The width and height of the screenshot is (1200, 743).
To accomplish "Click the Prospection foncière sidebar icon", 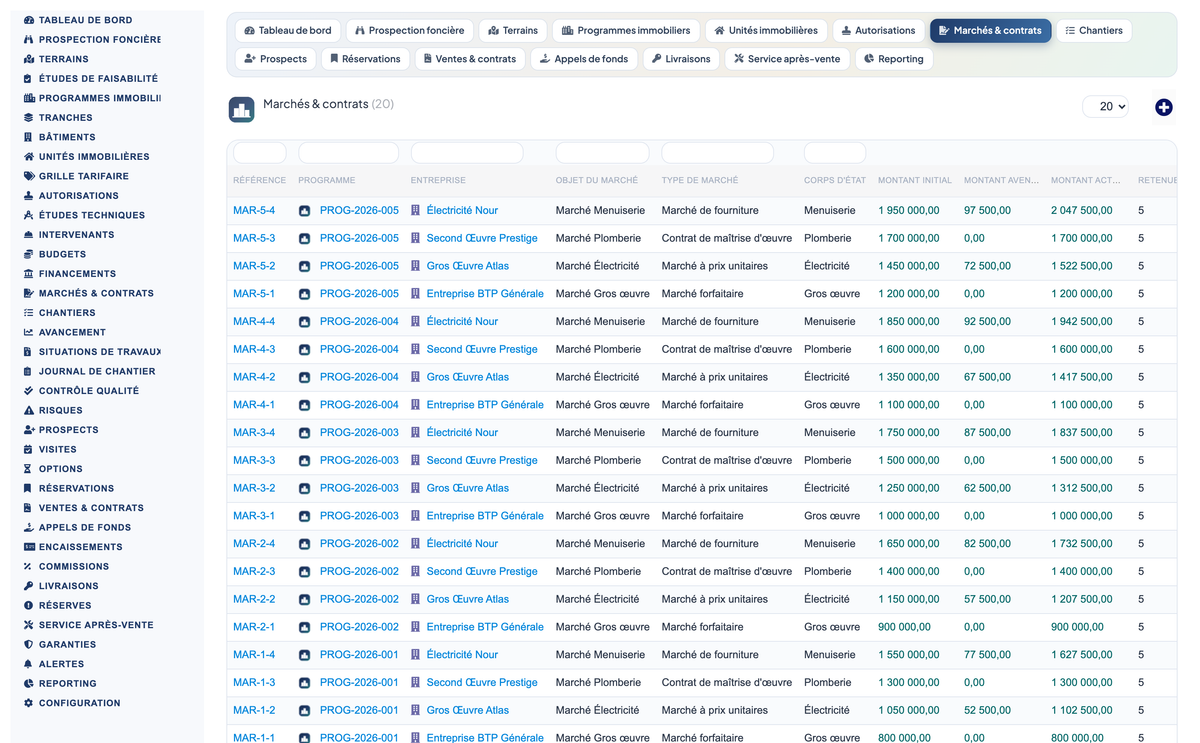I will tap(29, 40).
